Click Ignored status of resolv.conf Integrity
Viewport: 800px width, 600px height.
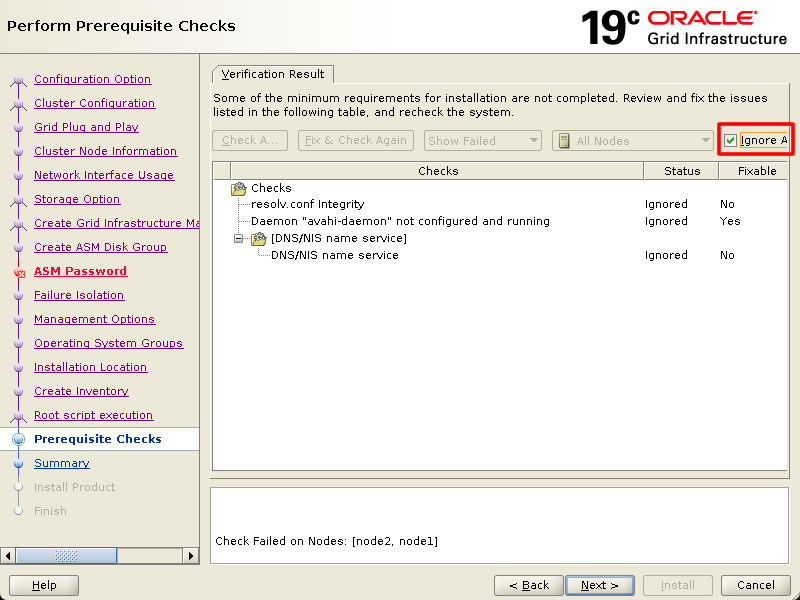point(666,204)
